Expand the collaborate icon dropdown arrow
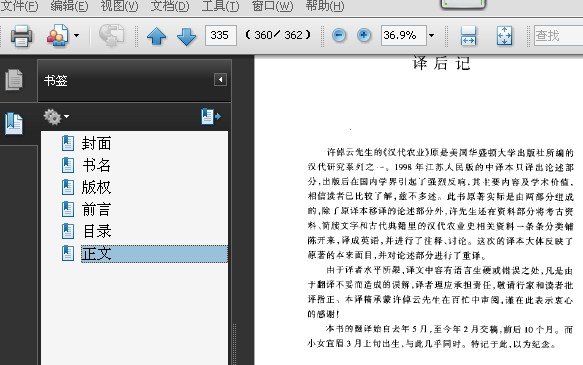The width and height of the screenshot is (583, 365). [x=76, y=36]
